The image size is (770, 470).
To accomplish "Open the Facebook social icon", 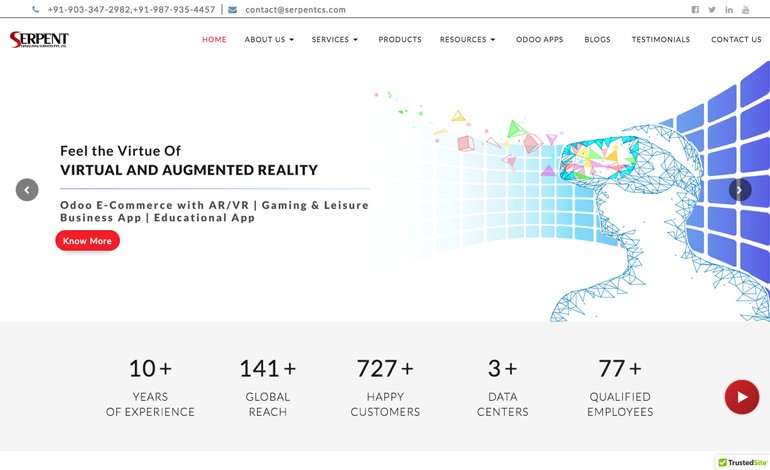I will (x=695, y=10).
